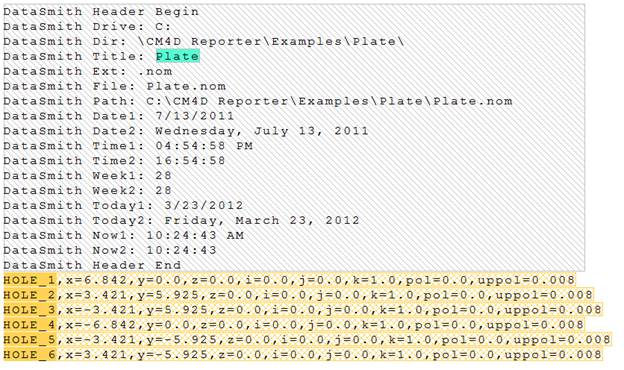Select the HOLE_4 label

click(x=30, y=325)
